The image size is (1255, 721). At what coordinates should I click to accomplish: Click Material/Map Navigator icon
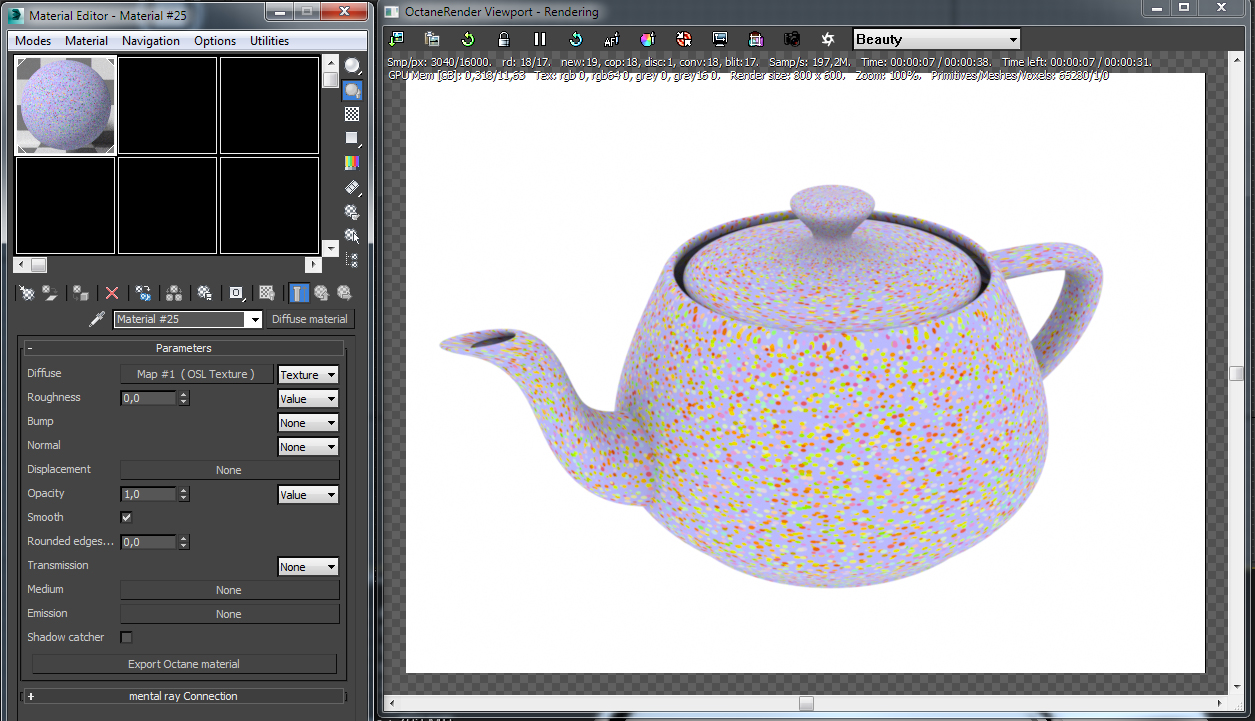coord(352,260)
